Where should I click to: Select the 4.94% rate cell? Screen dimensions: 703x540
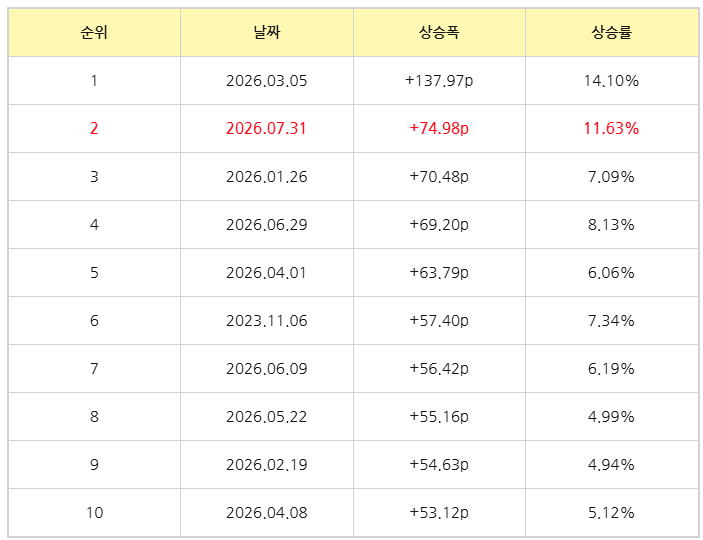(612, 465)
